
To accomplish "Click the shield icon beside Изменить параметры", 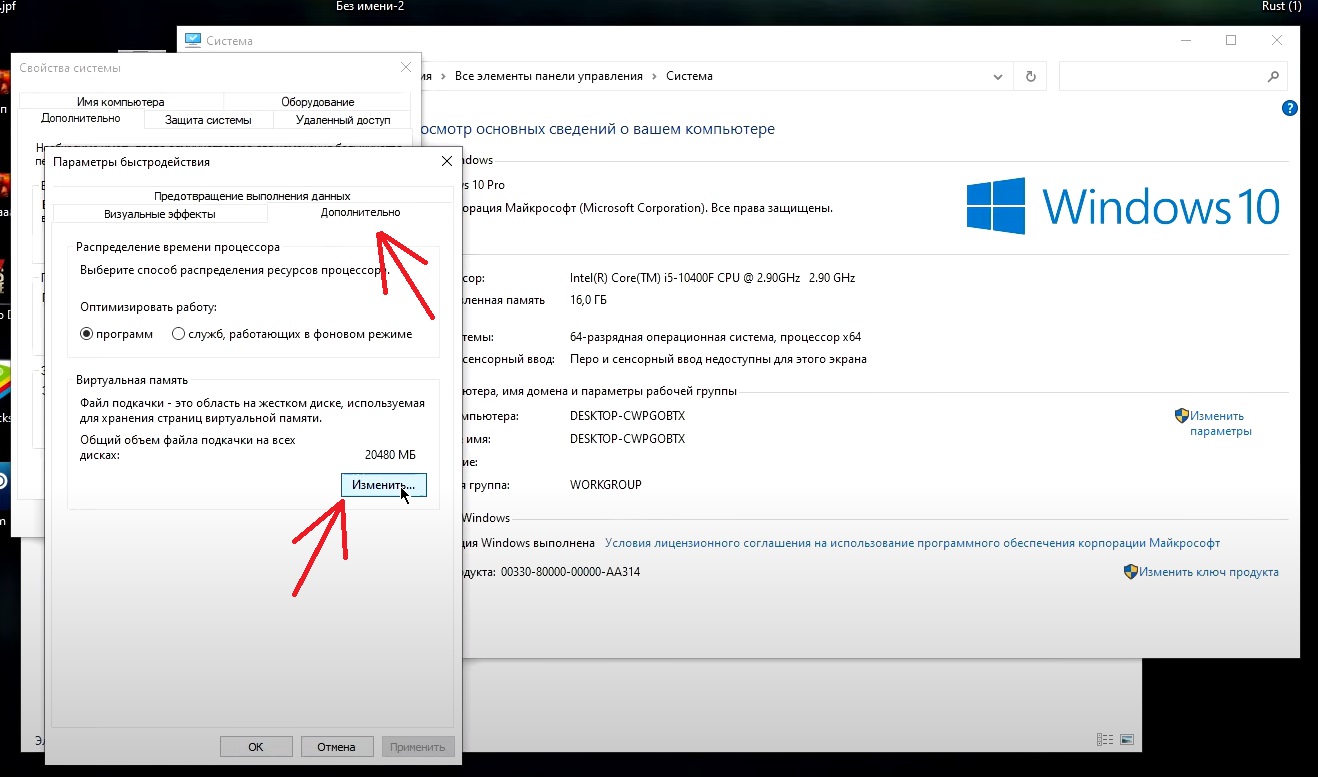I will coord(1181,415).
